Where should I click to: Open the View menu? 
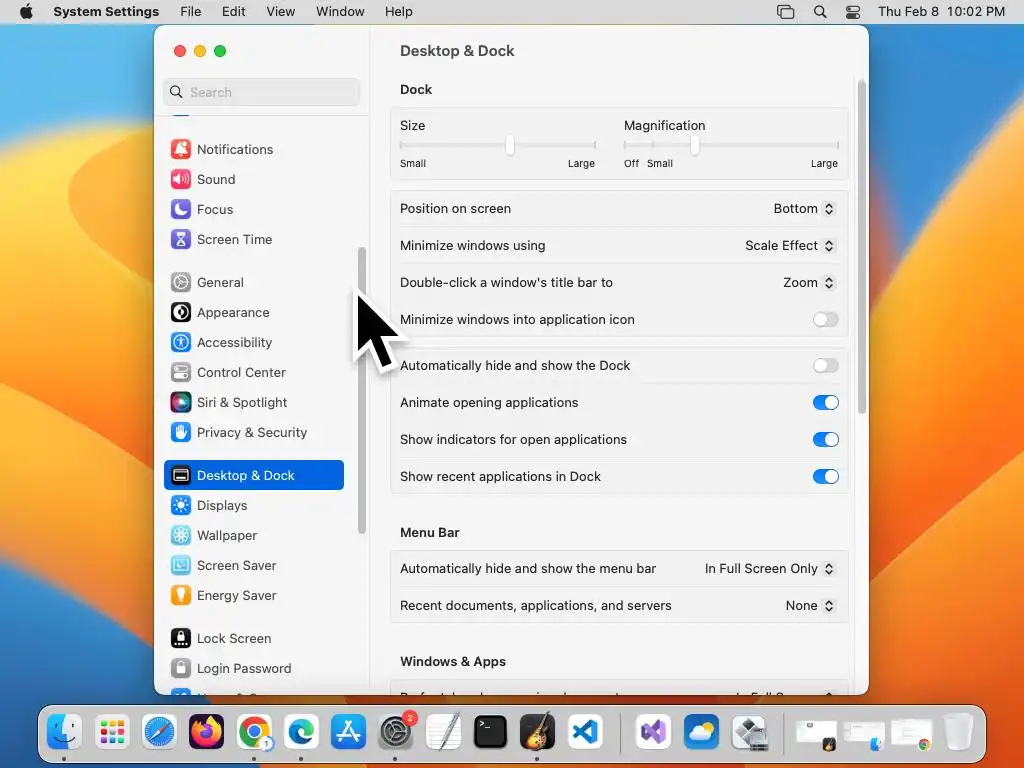[280, 12]
